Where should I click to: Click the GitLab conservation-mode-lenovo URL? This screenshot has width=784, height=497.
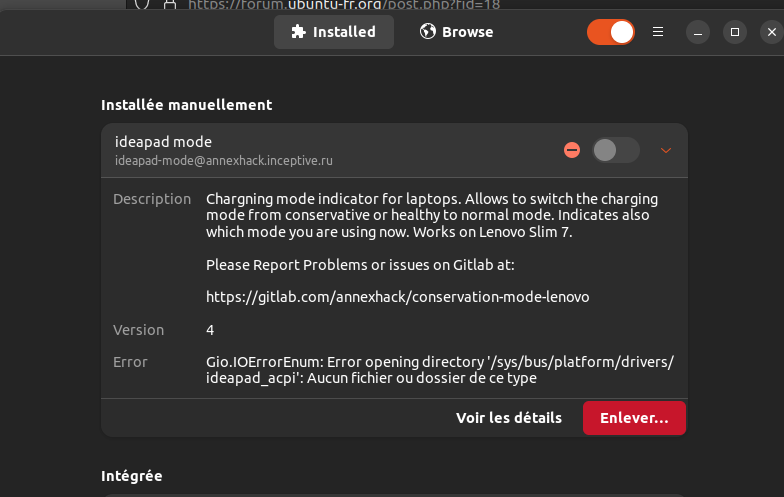pos(397,297)
